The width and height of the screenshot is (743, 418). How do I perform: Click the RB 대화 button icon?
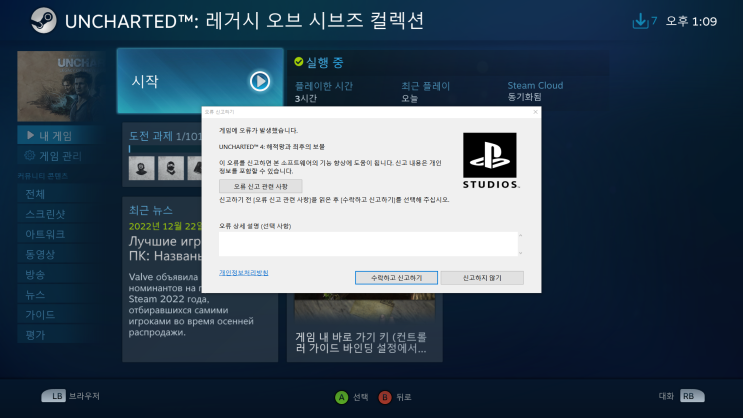click(692, 396)
